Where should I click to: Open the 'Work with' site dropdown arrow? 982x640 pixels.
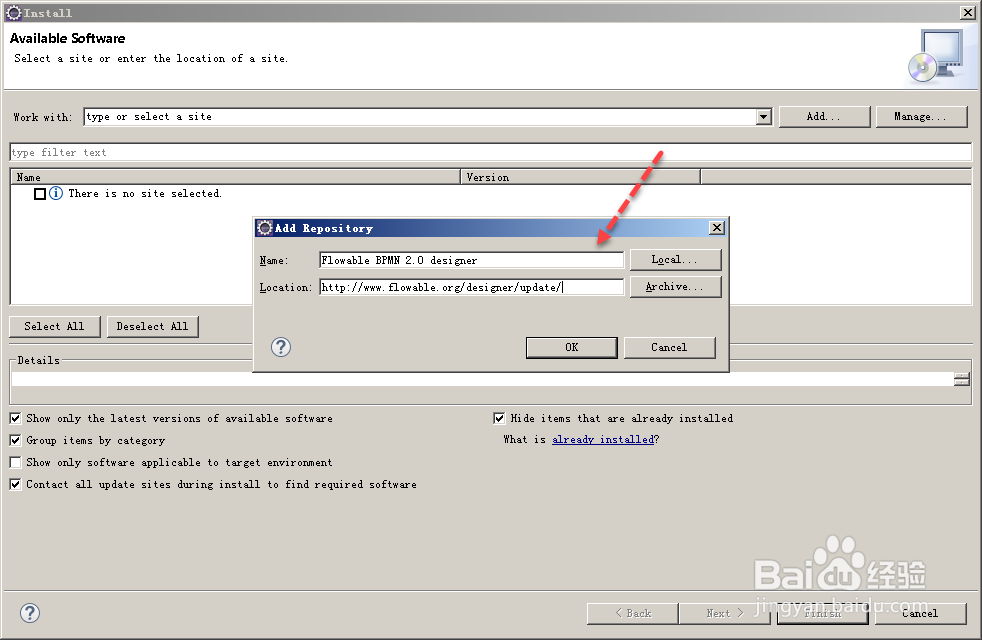click(x=763, y=116)
